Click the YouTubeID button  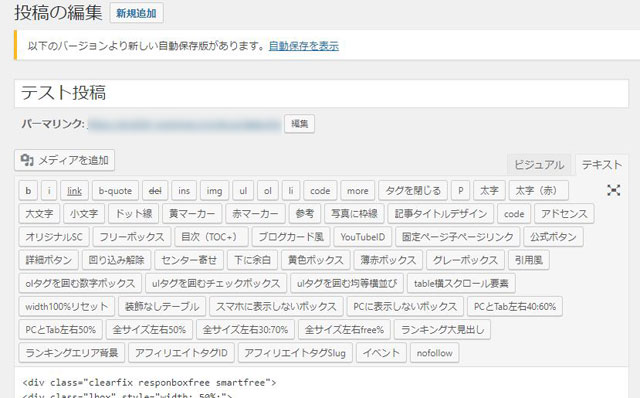[363, 237]
